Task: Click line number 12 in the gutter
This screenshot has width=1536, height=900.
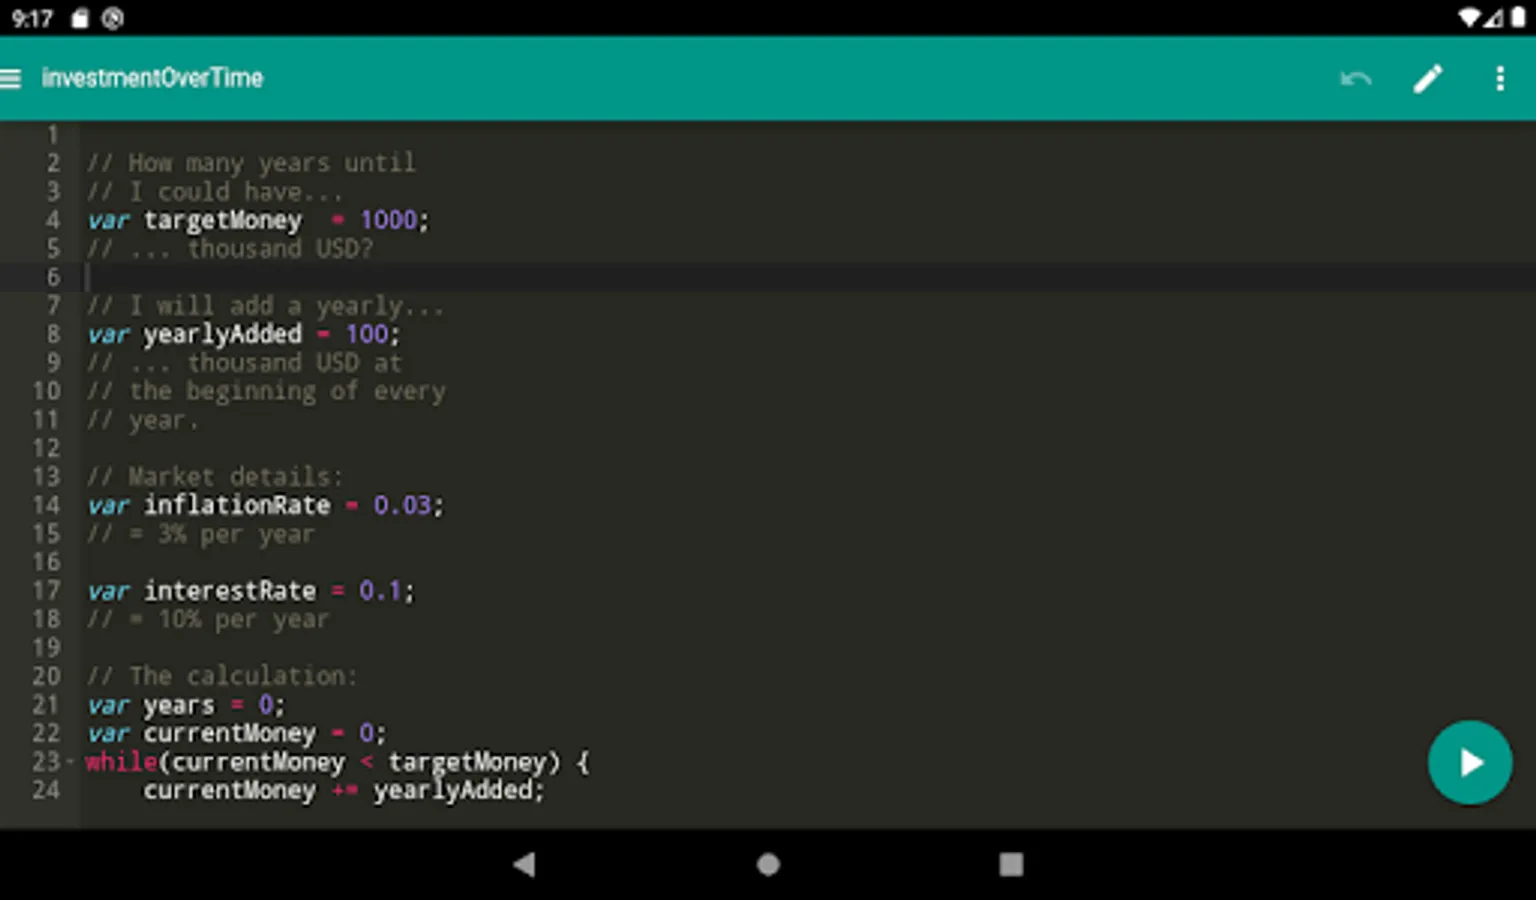Action: pyautogui.click(x=46, y=448)
